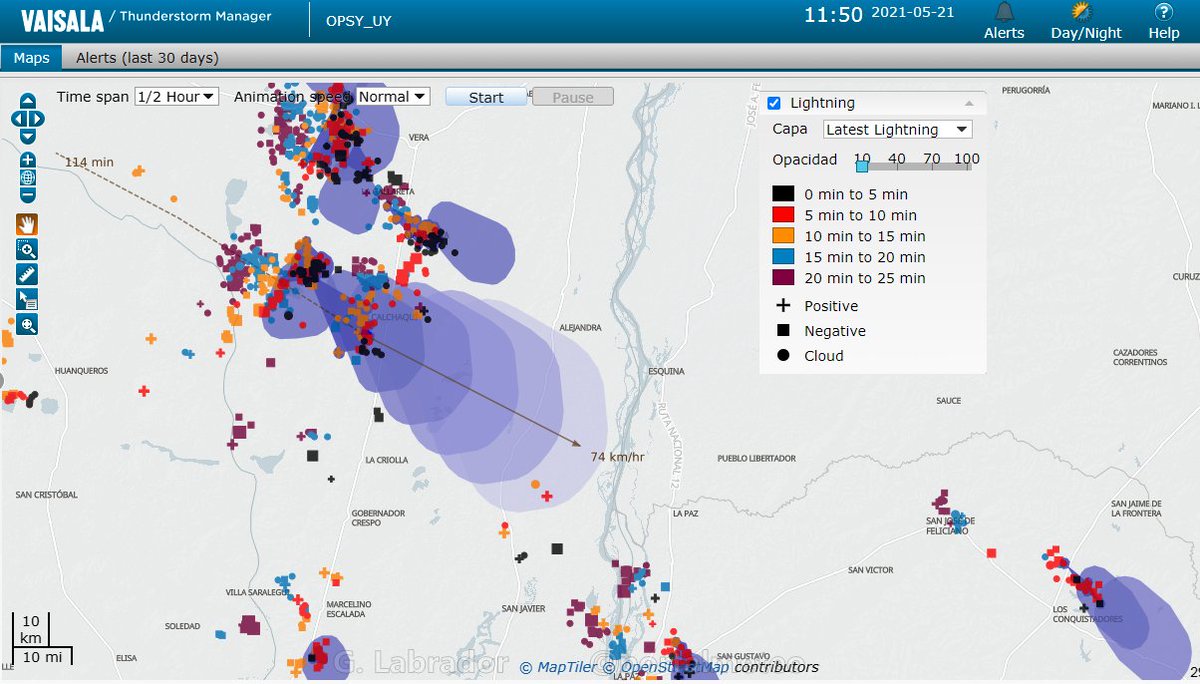This screenshot has height=684, width=1200.
Task: Click red 5 to 10 min swatch
Action: (x=783, y=215)
